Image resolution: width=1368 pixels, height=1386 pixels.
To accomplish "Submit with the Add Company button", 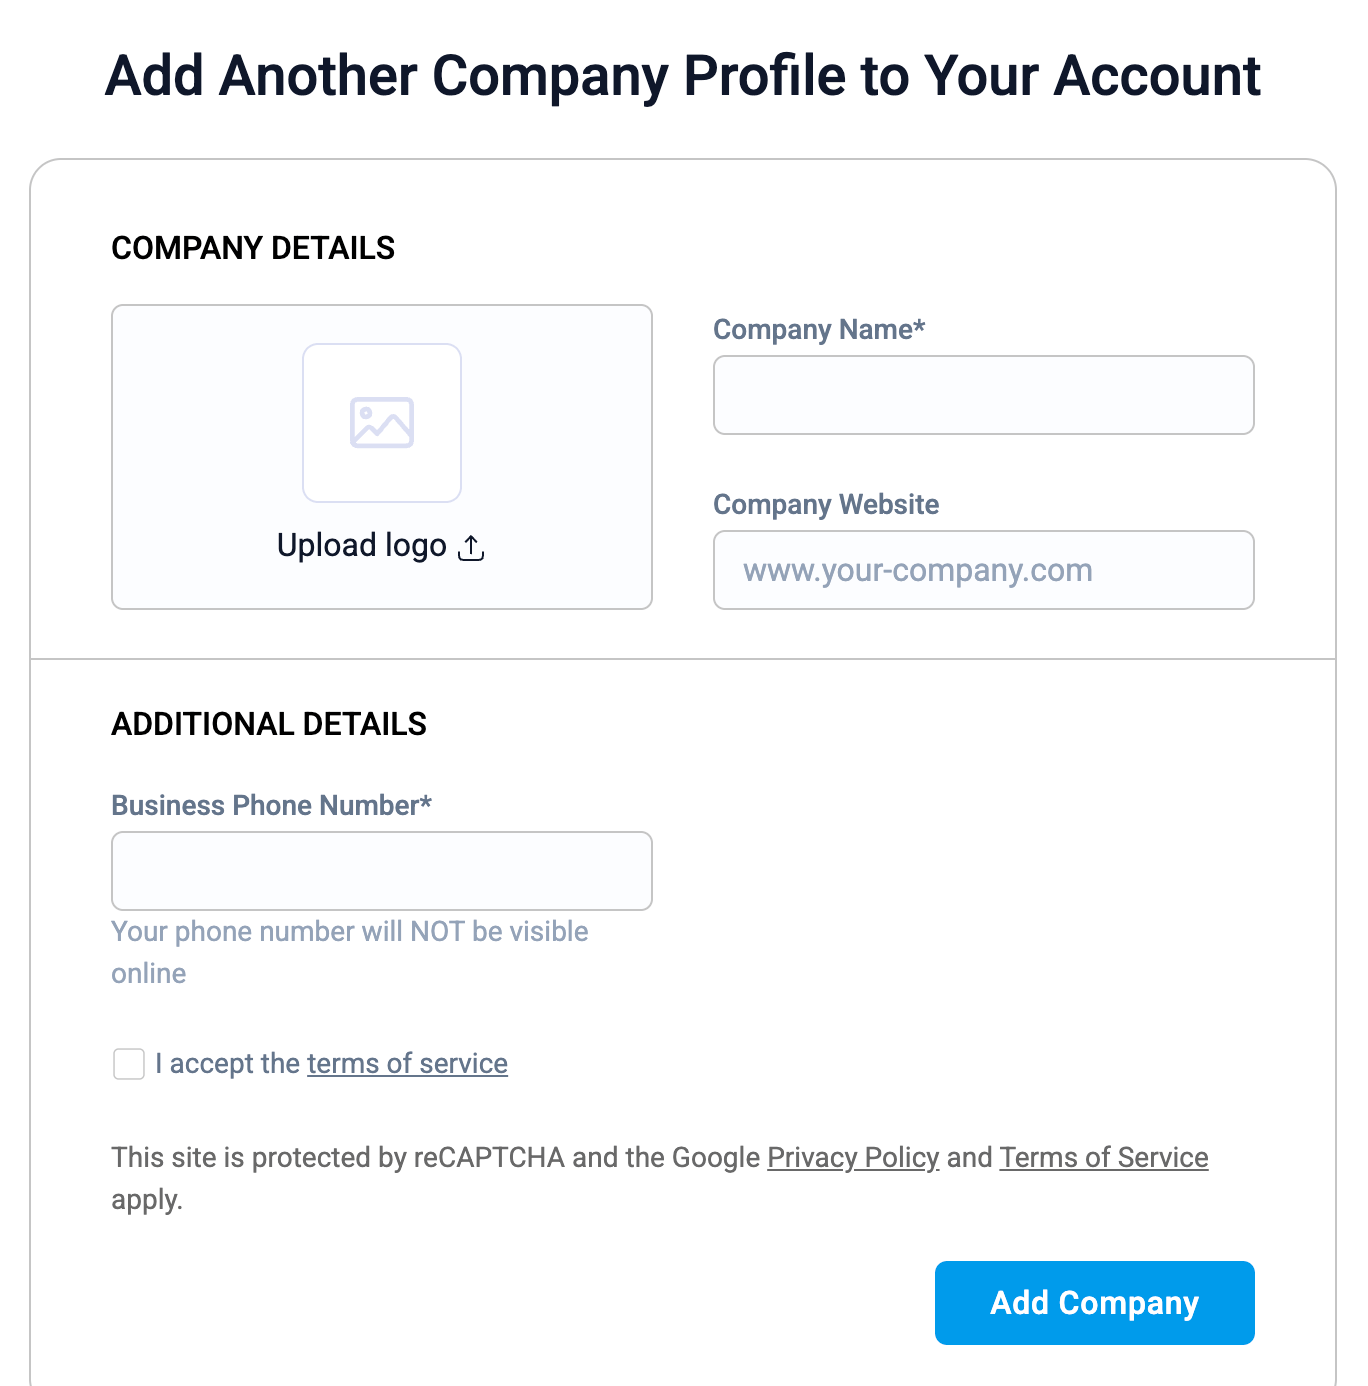I will coord(1095,1303).
